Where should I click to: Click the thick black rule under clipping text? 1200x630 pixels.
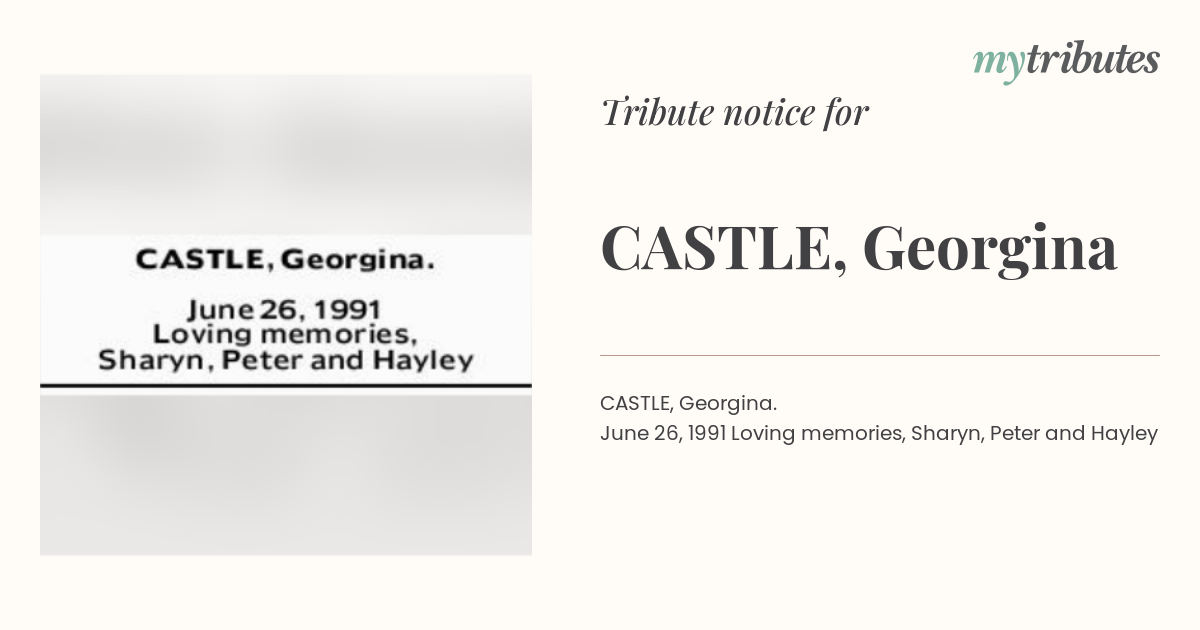286,385
